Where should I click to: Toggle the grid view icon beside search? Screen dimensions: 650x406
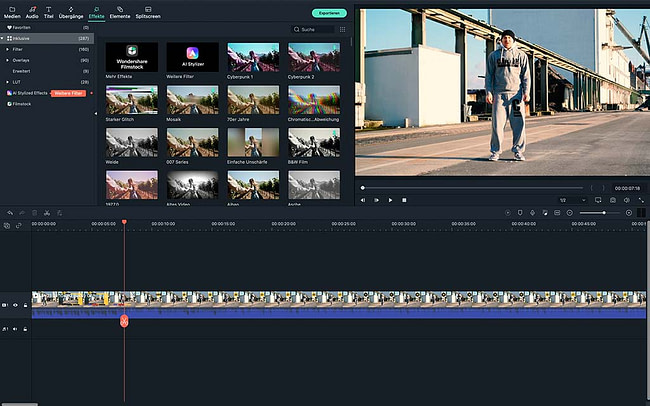pos(342,29)
